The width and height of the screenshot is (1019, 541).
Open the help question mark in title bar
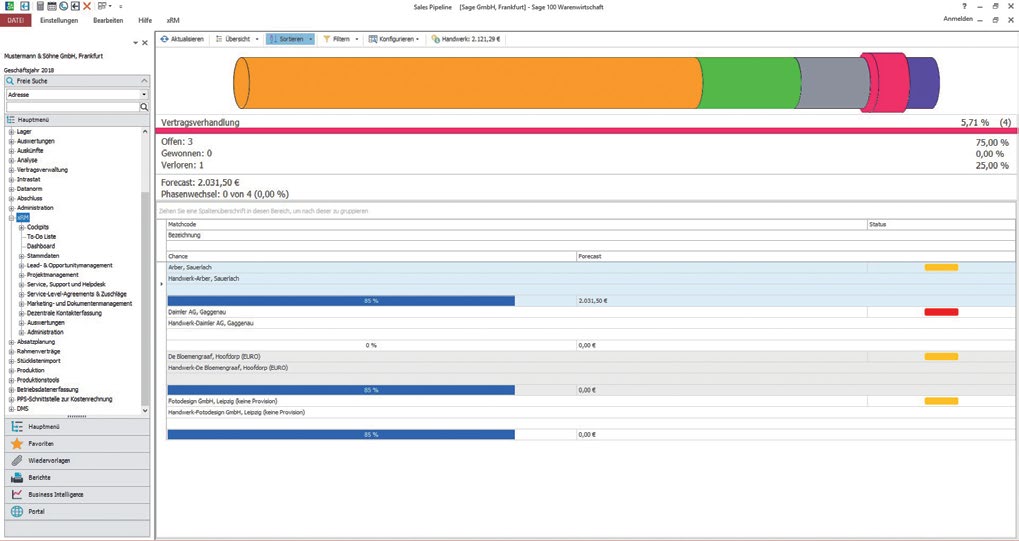pyautogui.click(x=964, y=6)
